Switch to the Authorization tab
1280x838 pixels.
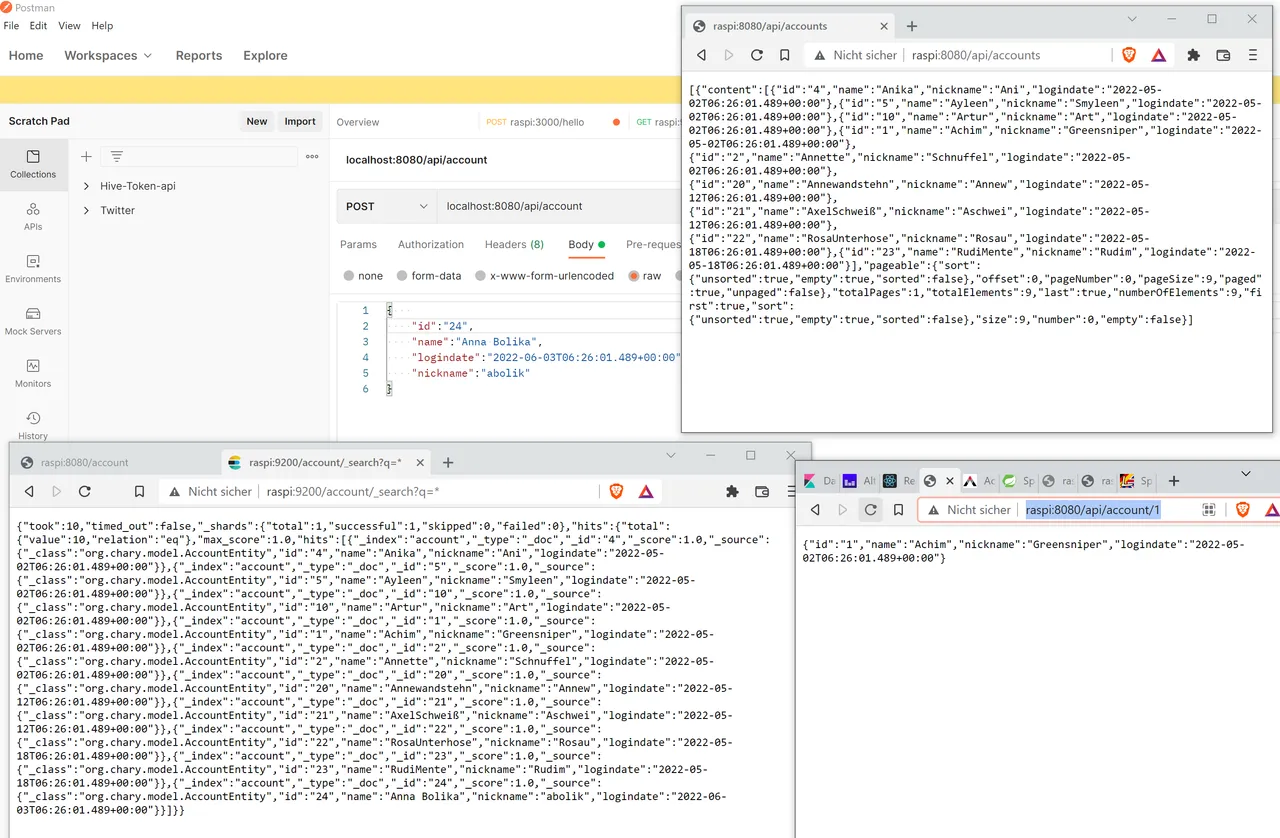[431, 244]
